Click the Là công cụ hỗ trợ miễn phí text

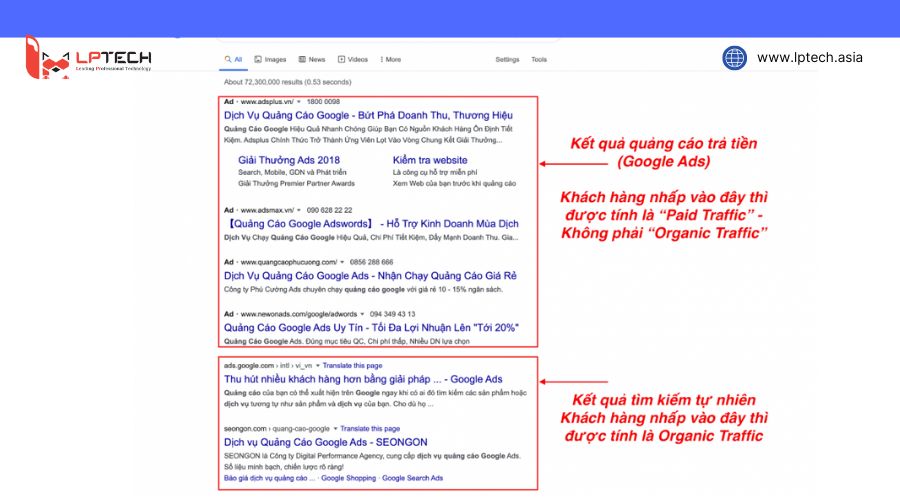(435, 172)
